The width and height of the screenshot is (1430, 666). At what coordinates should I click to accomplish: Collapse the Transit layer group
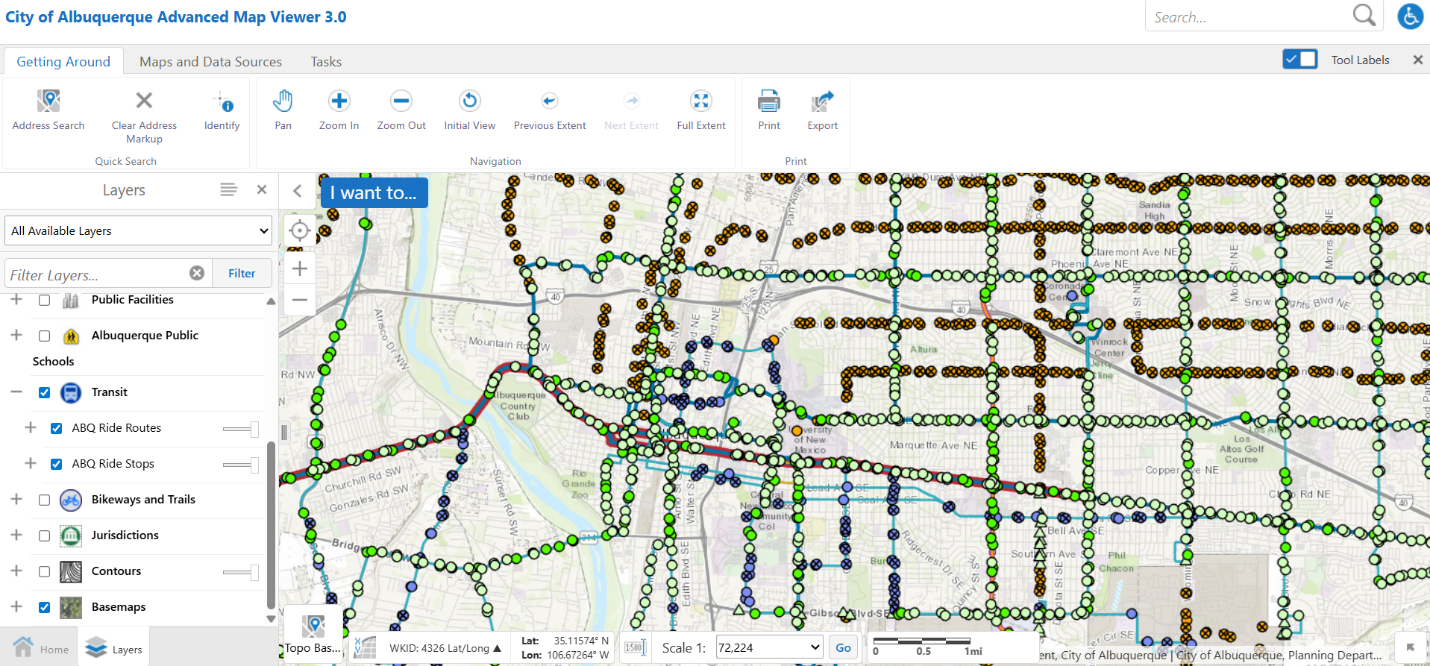point(16,392)
